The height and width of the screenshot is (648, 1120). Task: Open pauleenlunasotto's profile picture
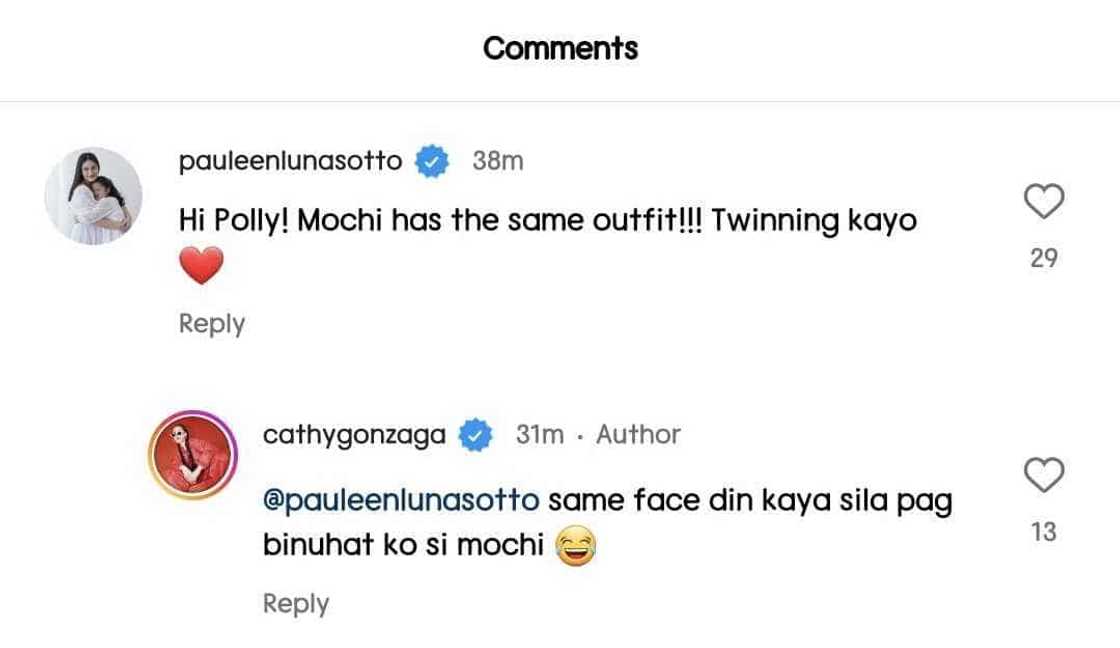(93, 196)
